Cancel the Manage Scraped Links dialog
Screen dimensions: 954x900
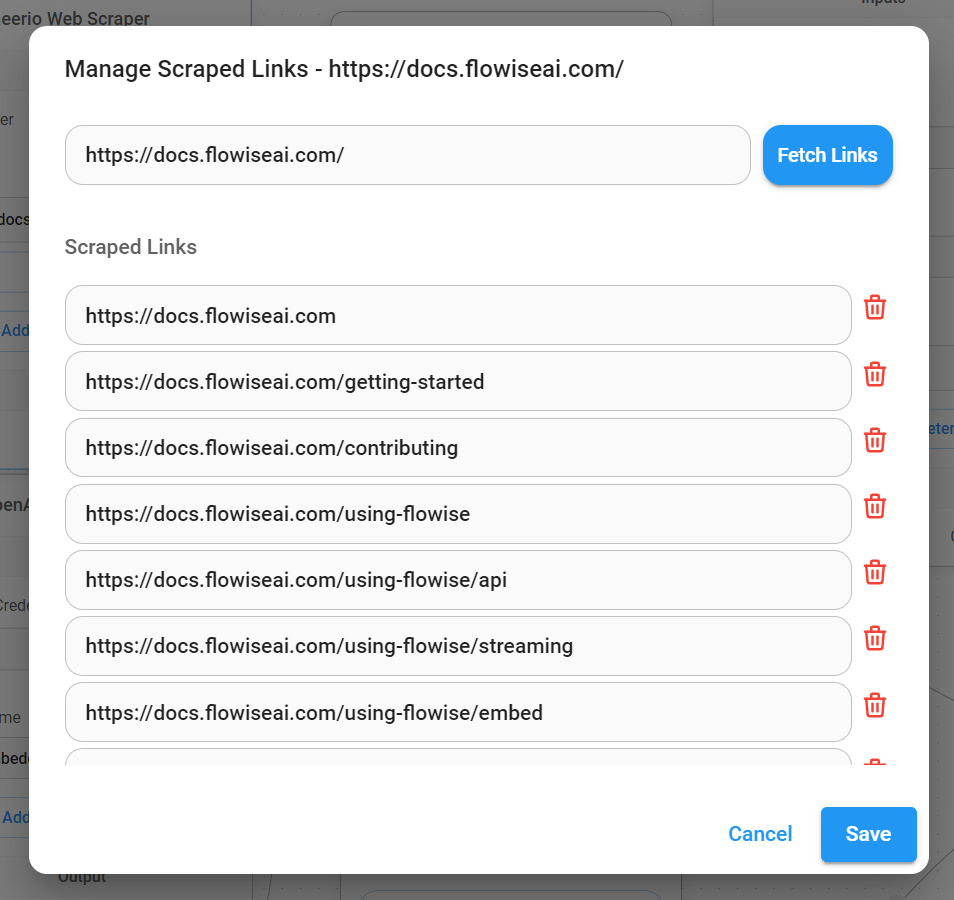click(x=760, y=834)
